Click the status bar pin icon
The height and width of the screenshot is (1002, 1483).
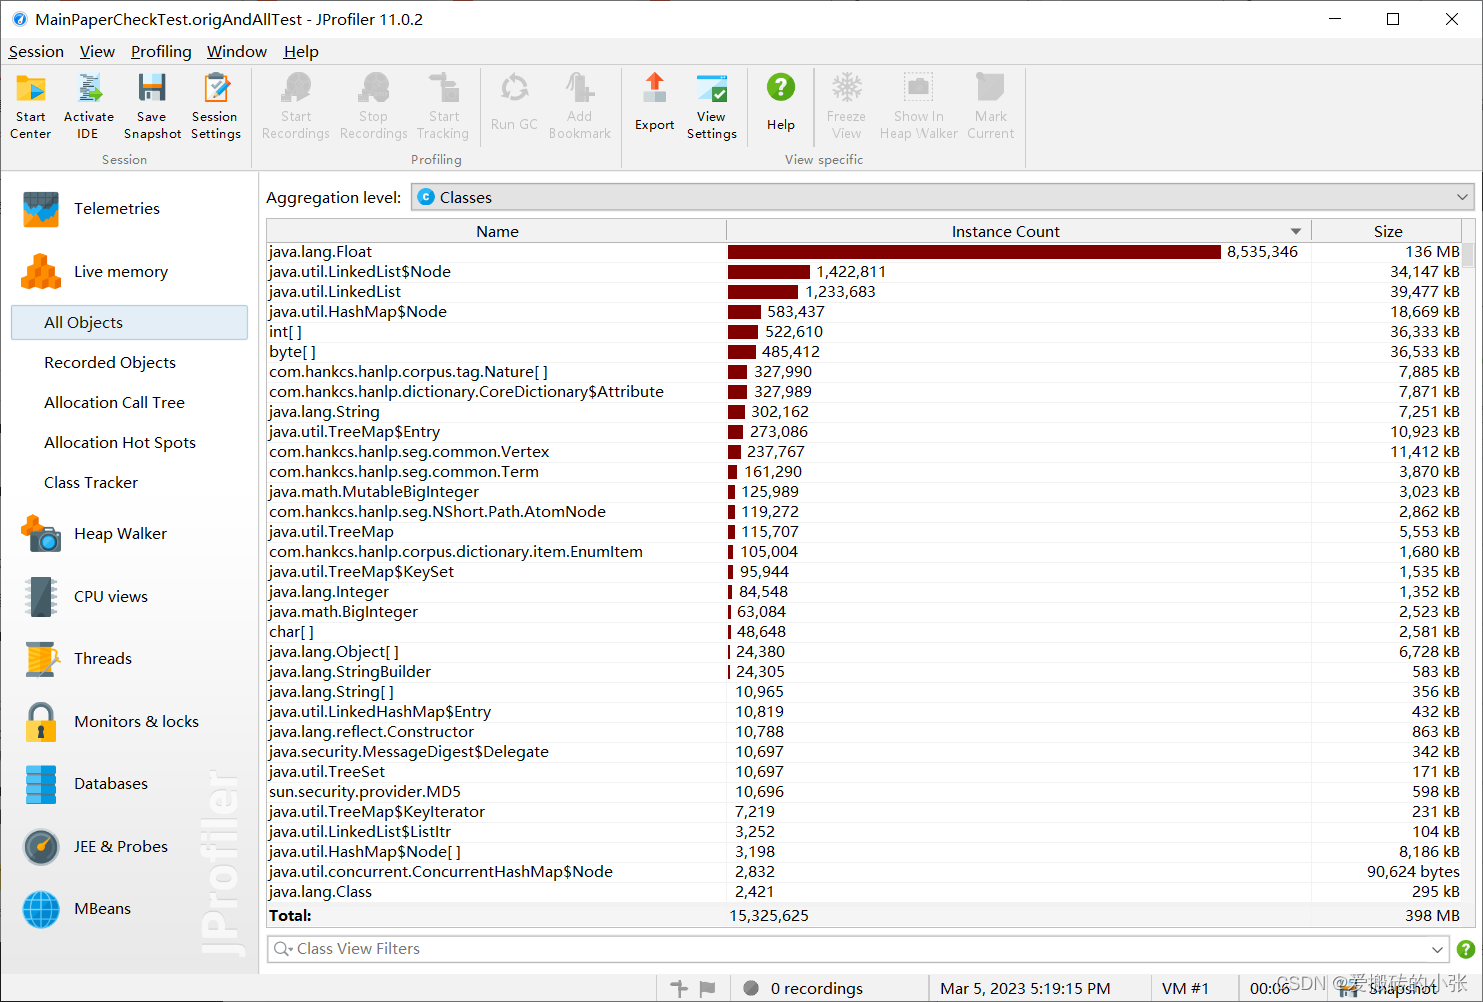coord(679,989)
